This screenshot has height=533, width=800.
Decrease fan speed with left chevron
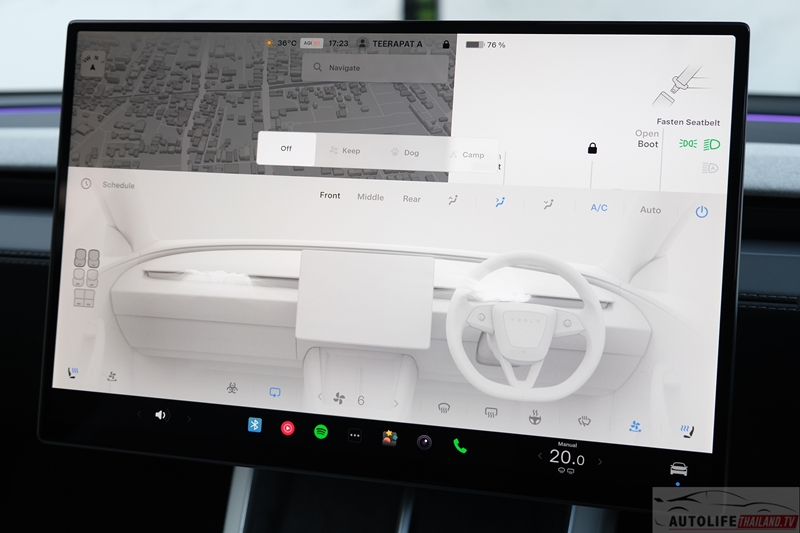pos(321,397)
